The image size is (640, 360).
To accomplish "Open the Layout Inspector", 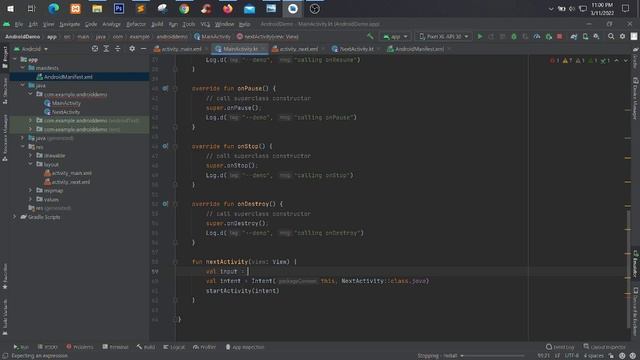I will pos(604,347).
